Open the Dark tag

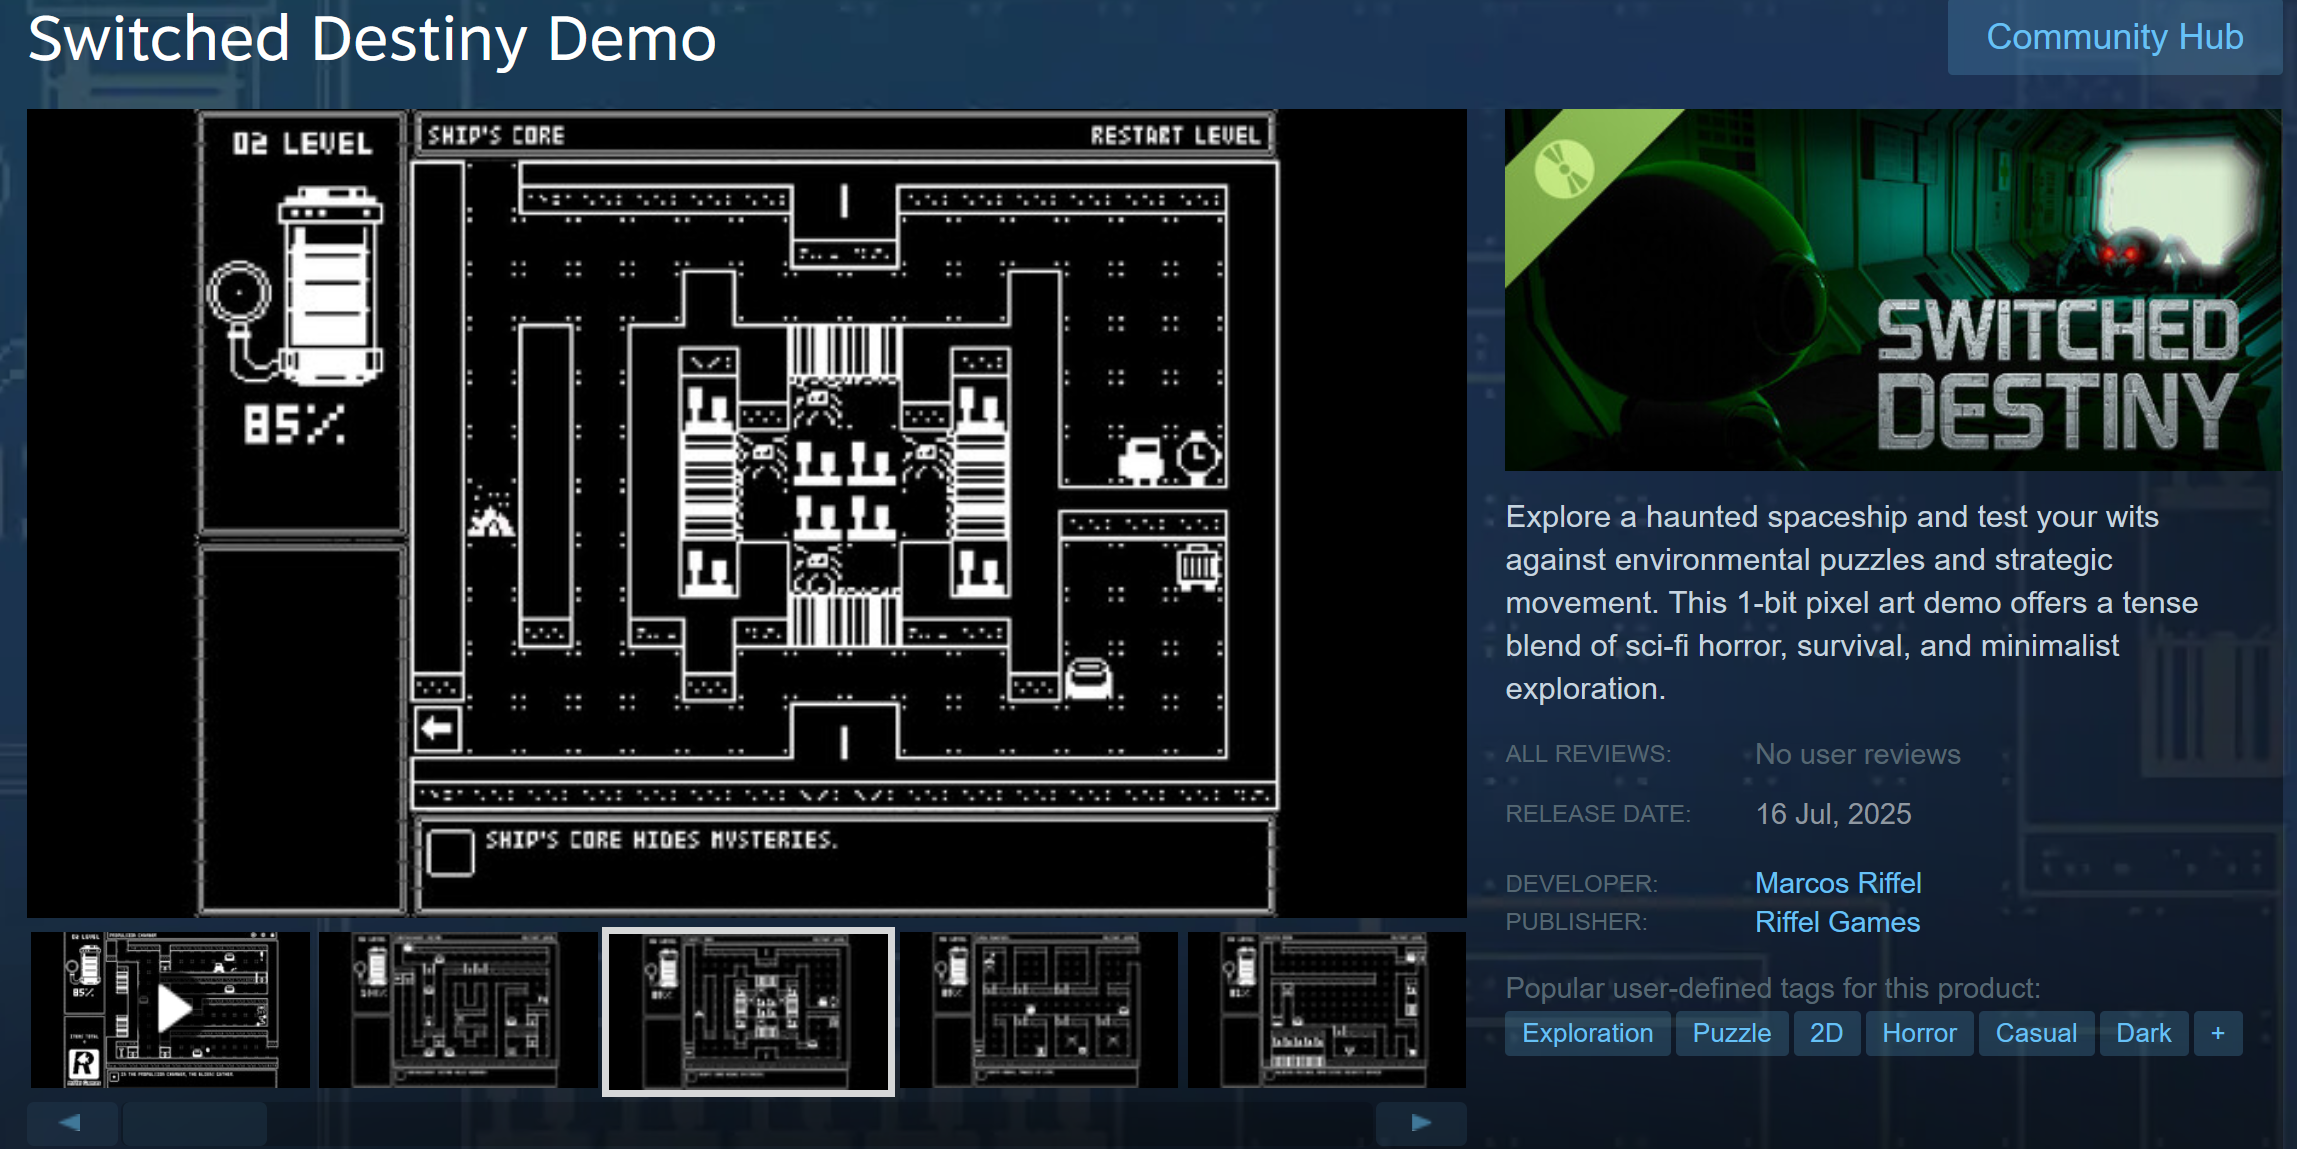[x=2143, y=1033]
